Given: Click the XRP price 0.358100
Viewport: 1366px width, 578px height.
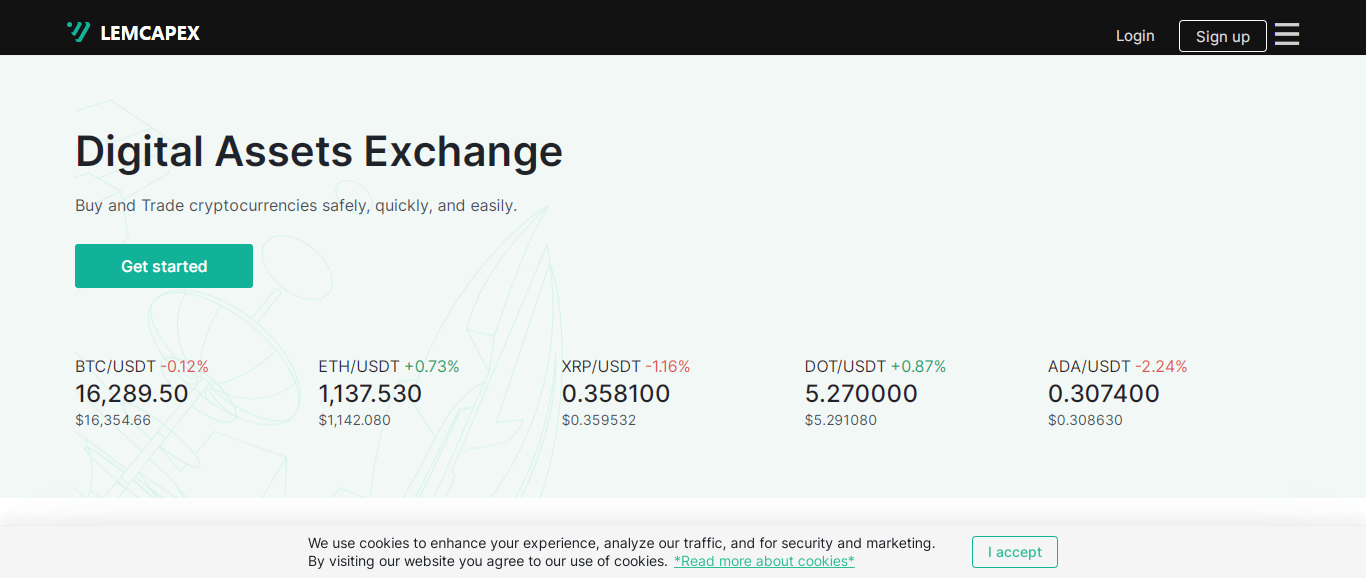Looking at the screenshot, I should pos(616,394).
